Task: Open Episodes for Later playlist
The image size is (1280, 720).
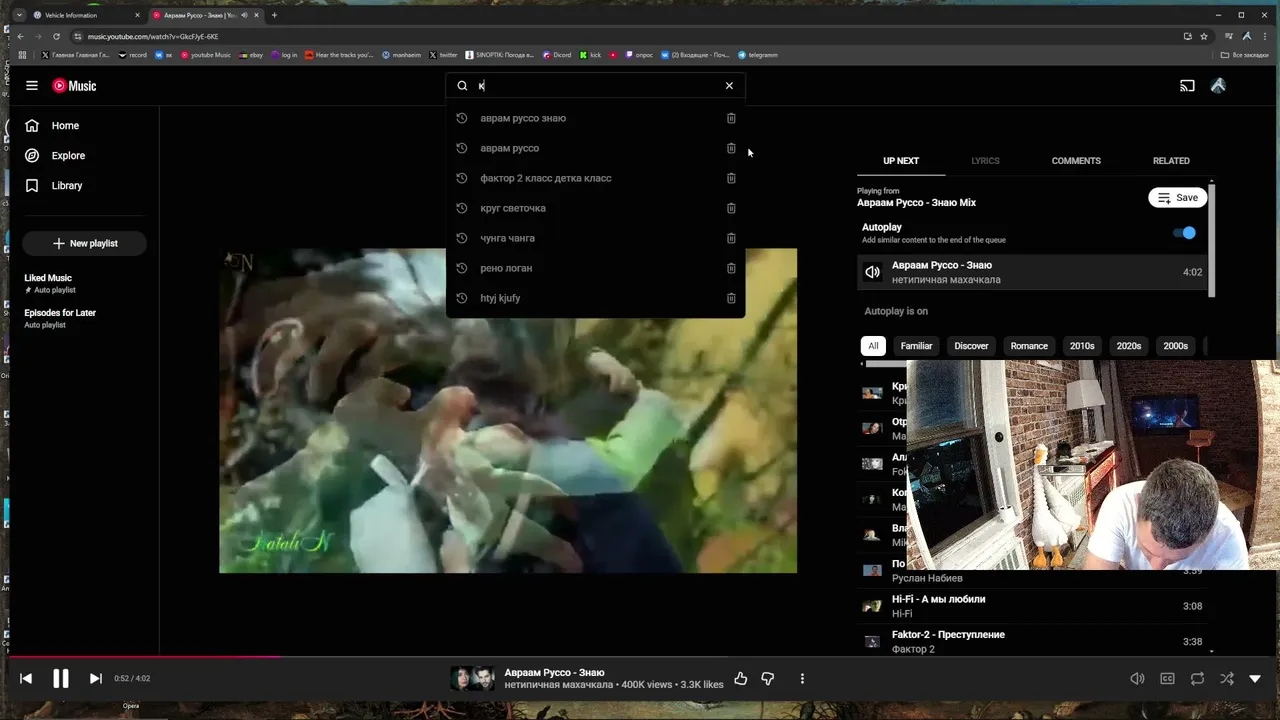Action: pyautogui.click(x=60, y=313)
